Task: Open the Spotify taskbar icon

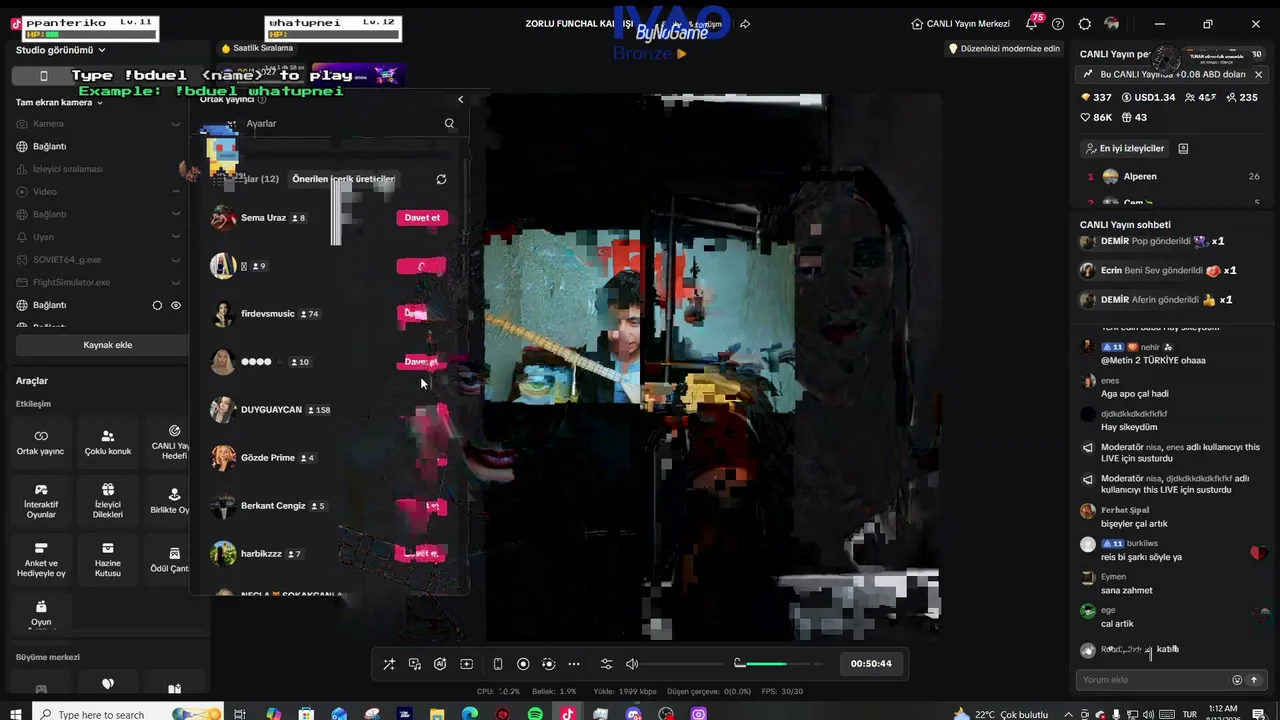Action: 535,714
